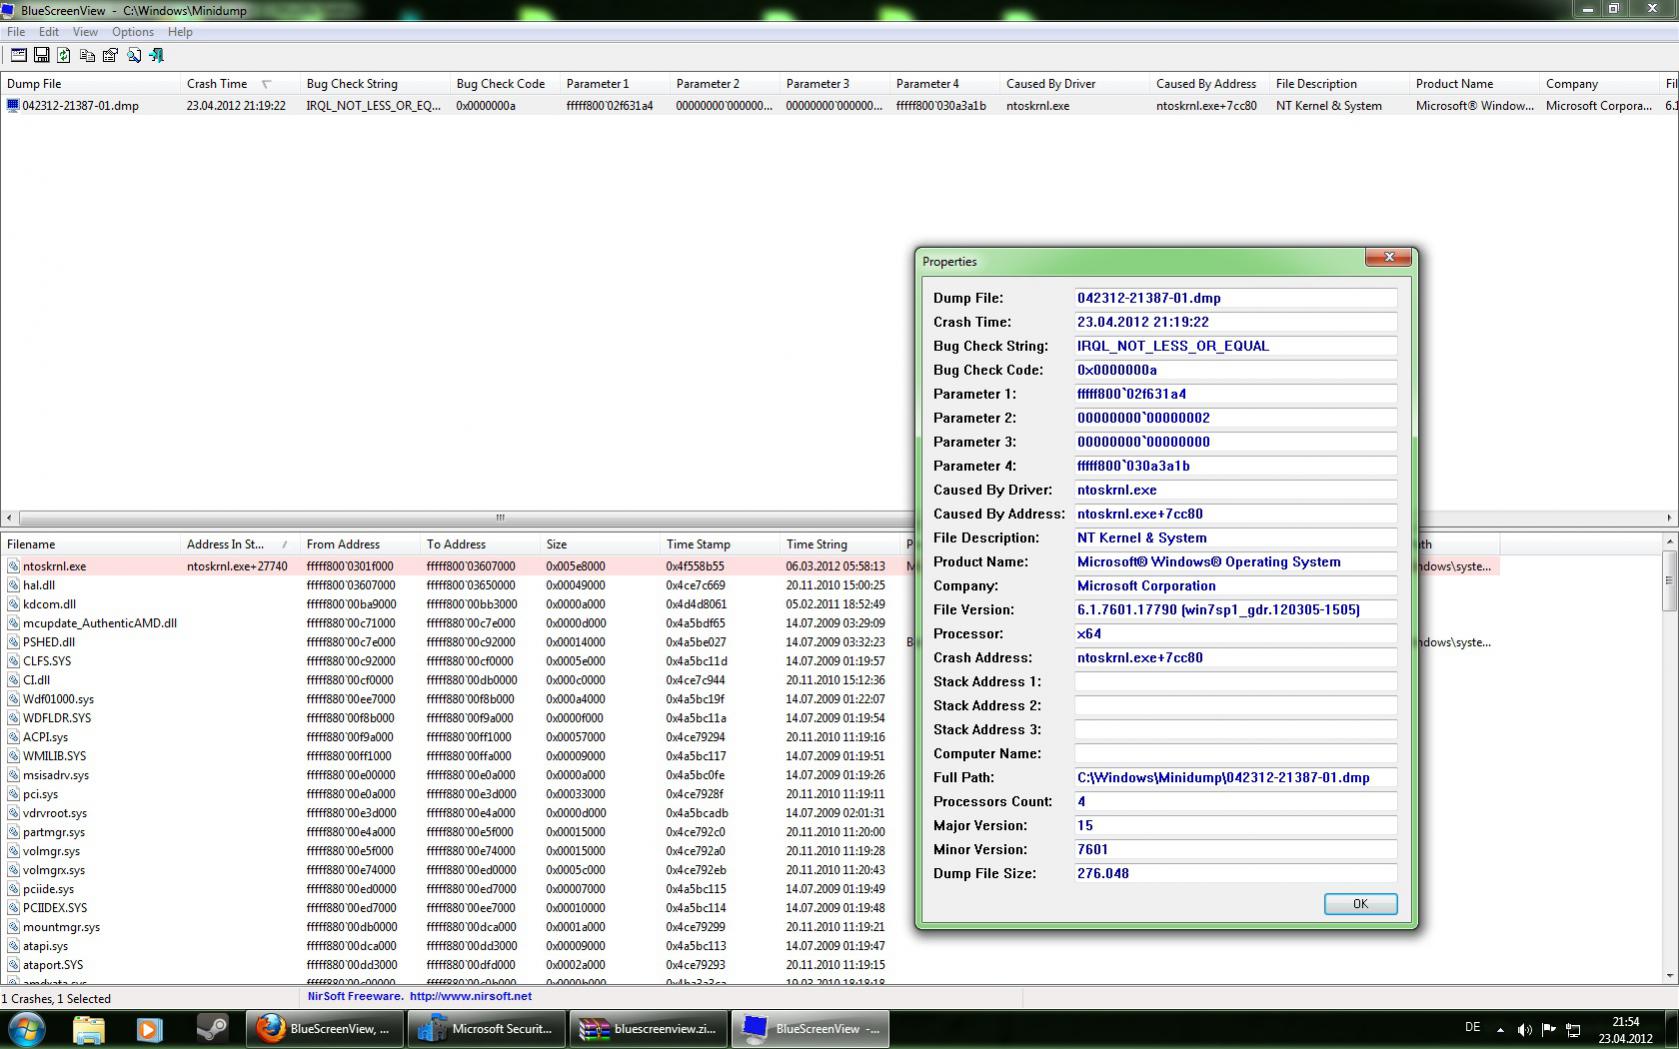The height and width of the screenshot is (1049, 1679).
Task: Click the DE language indicator
Action: [x=1472, y=1027]
